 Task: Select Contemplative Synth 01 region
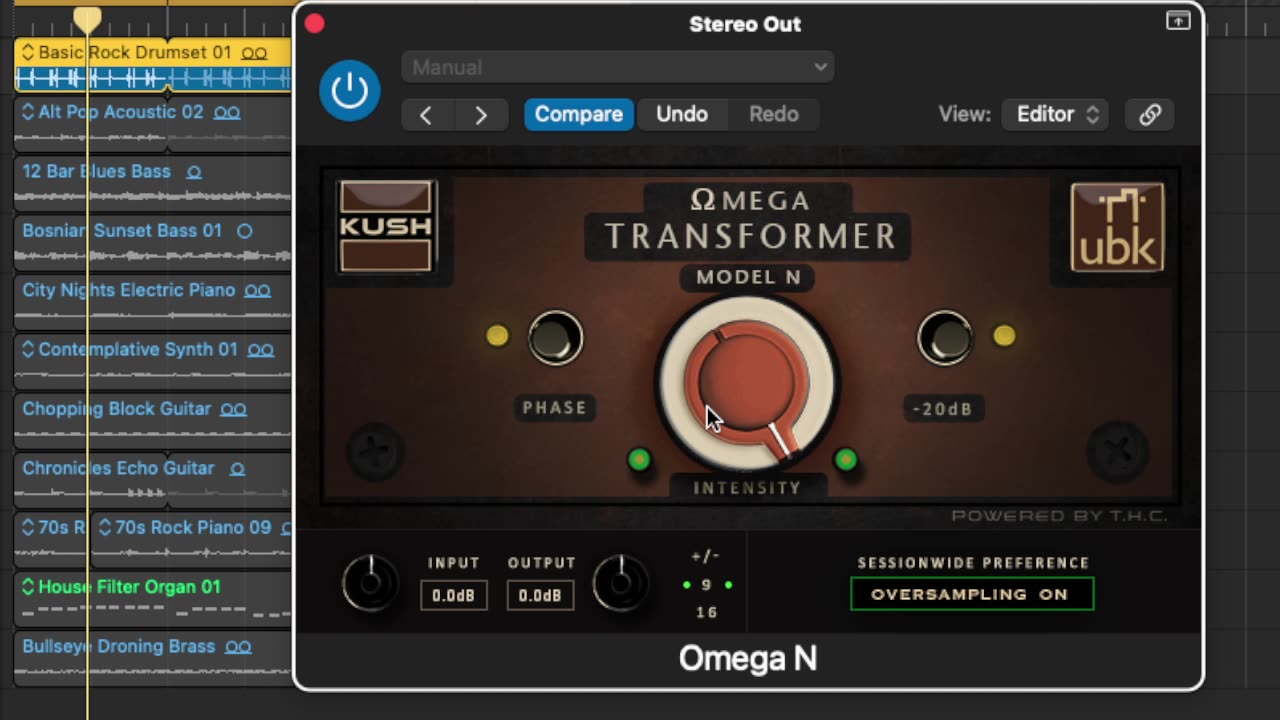click(x=153, y=362)
